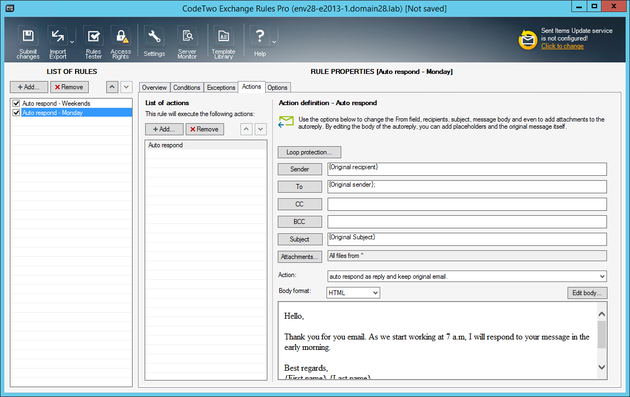Launch the Rules Tester
This screenshot has height=397, width=630.
coord(93,42)
